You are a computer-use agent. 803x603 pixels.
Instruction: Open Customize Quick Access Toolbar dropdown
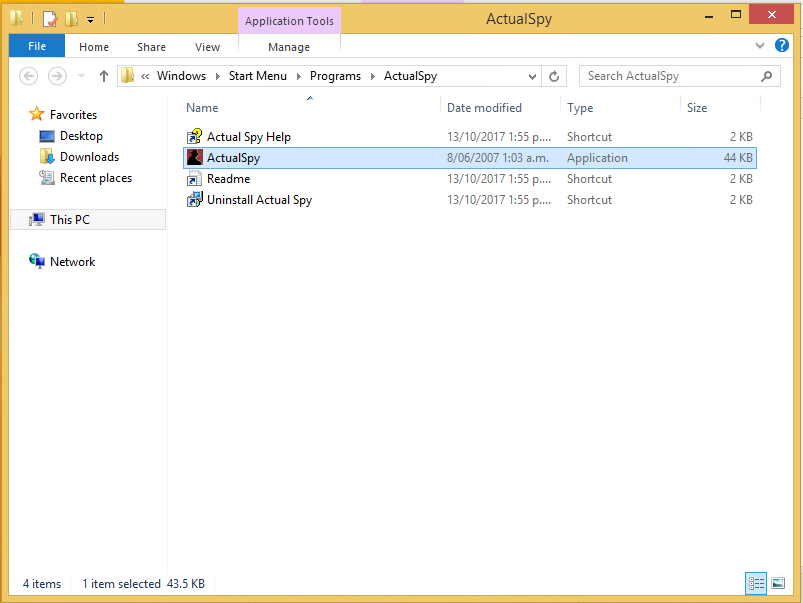click(x=90, y=20)
